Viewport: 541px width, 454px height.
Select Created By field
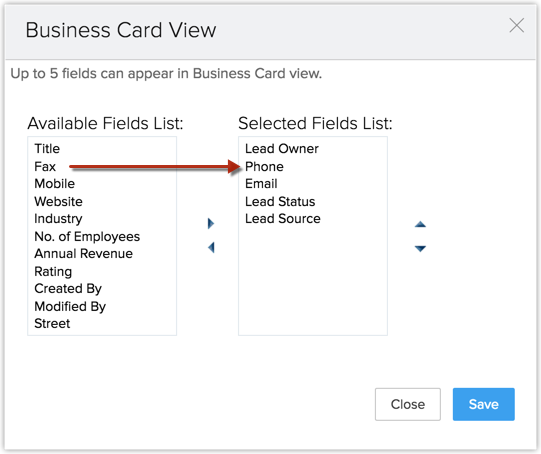[68, 288]
